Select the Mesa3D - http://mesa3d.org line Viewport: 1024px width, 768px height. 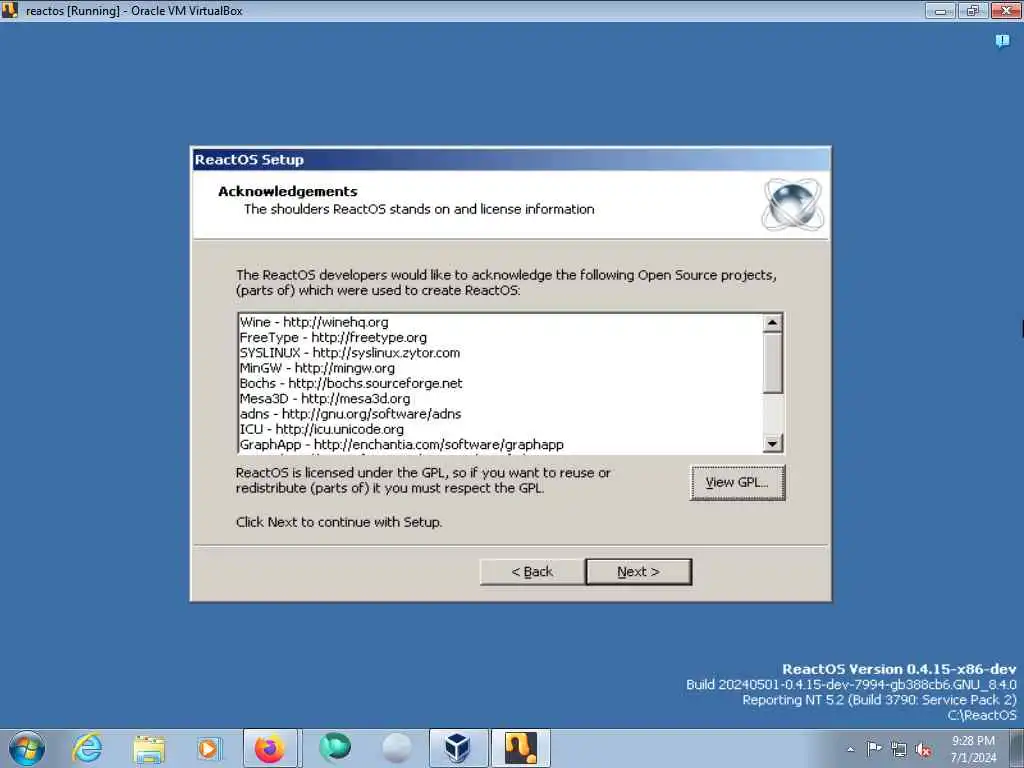click(325, 398)
